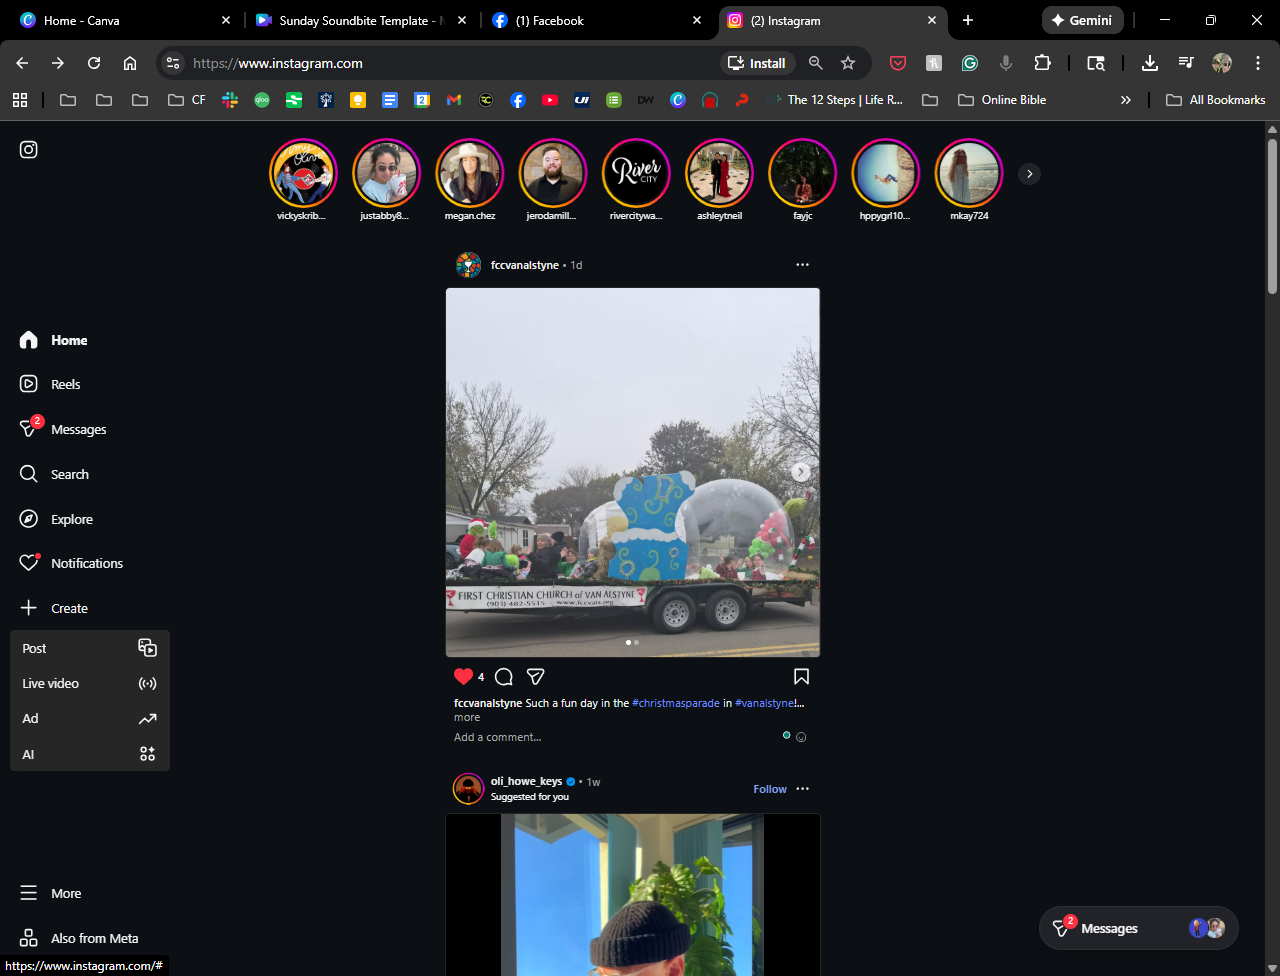The height and width of the screenshot is (976, 1280).
Task: Show next stories with arrow
Action: (x=1029, y=174)
